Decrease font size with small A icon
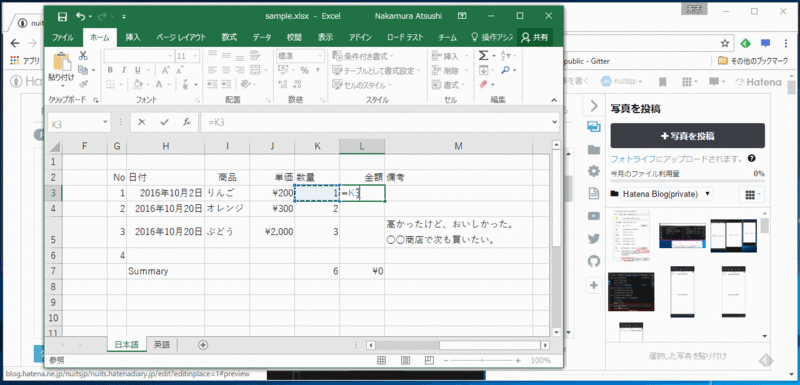 click(180, 70)
